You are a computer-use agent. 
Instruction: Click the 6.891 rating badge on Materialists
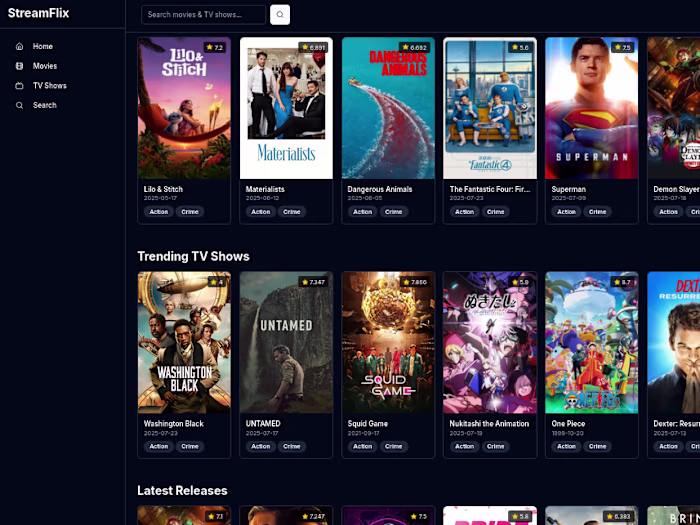tap(313, 47)
